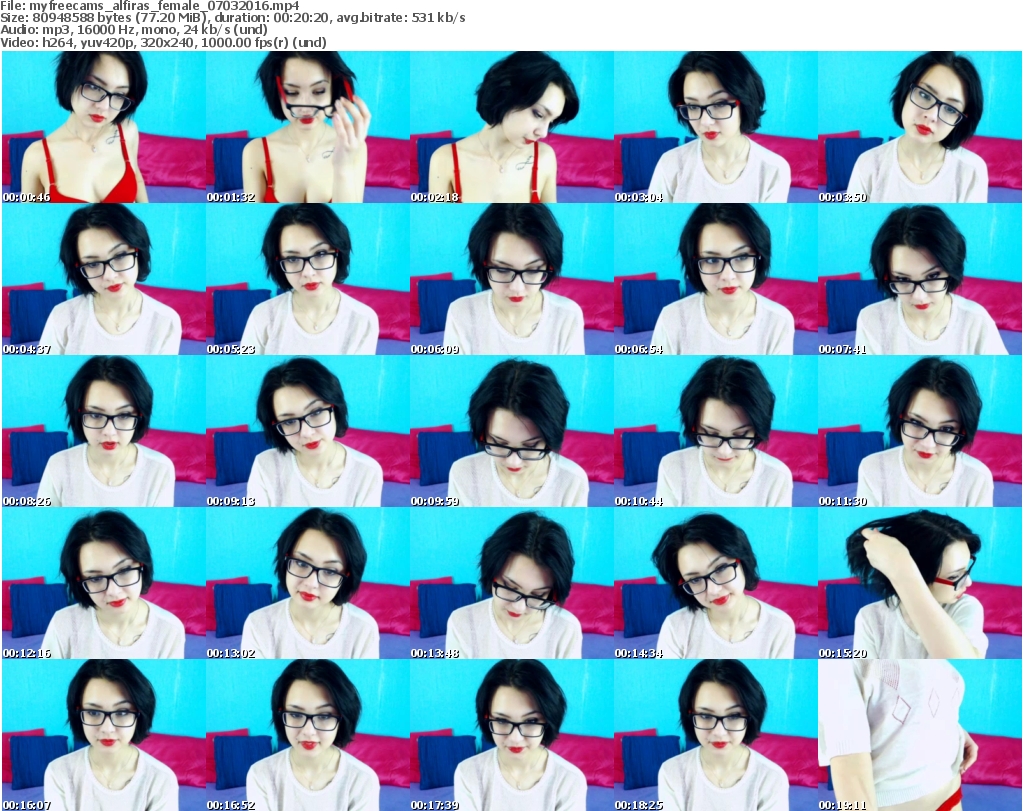Click the thumbnail at 00:15:20
Viewport: 1024px width, 811px height.
pos(920,583)
